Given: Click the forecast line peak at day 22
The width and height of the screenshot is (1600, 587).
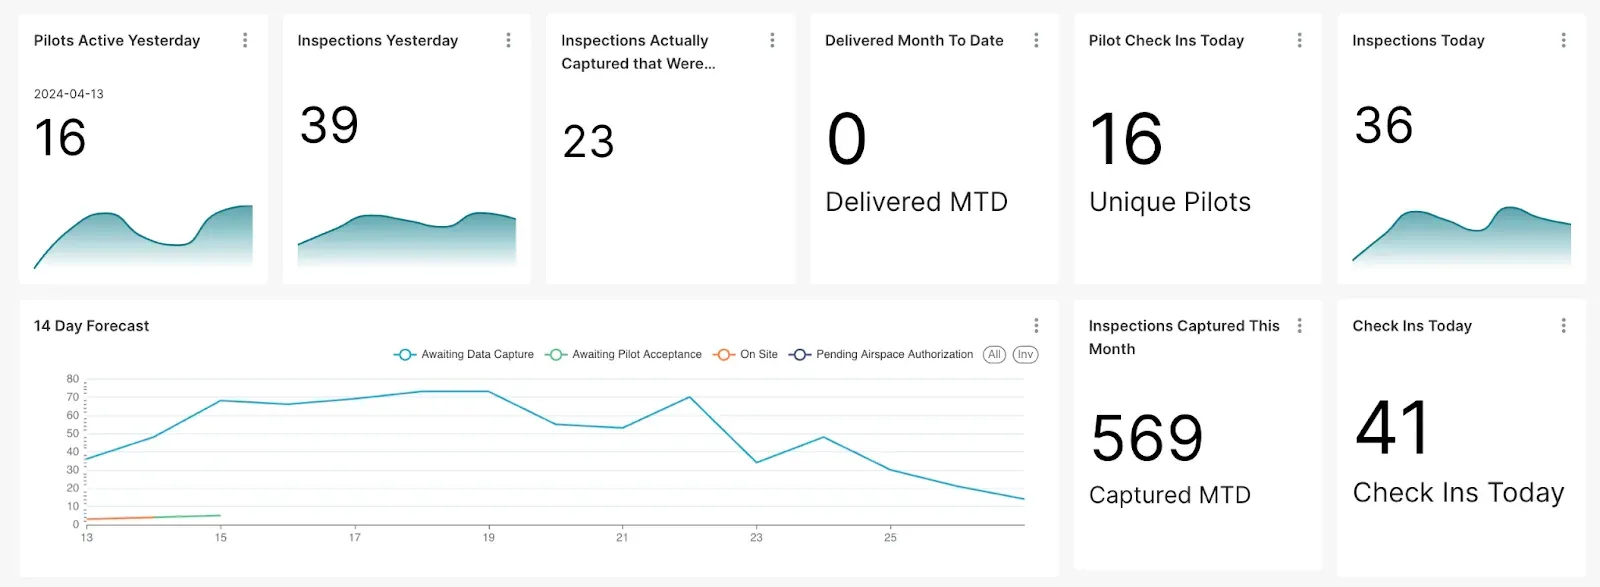Looking at the screenshot, I should pos(689,397).
